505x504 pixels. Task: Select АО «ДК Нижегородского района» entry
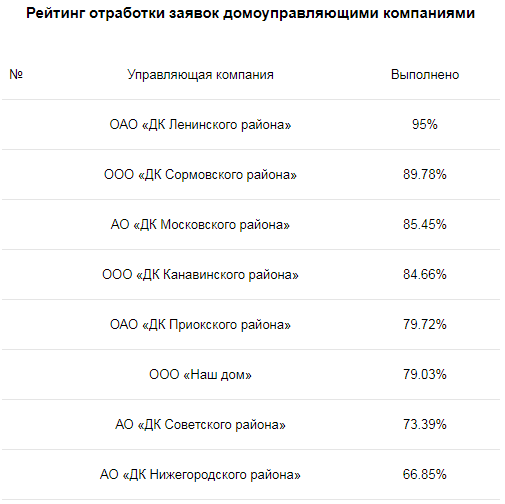(x=200, y=475)
